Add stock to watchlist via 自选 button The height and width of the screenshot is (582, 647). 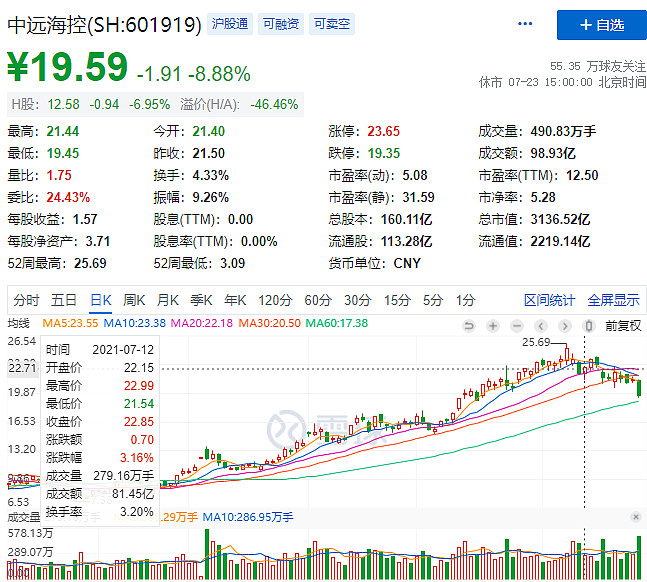coord(602,25)
